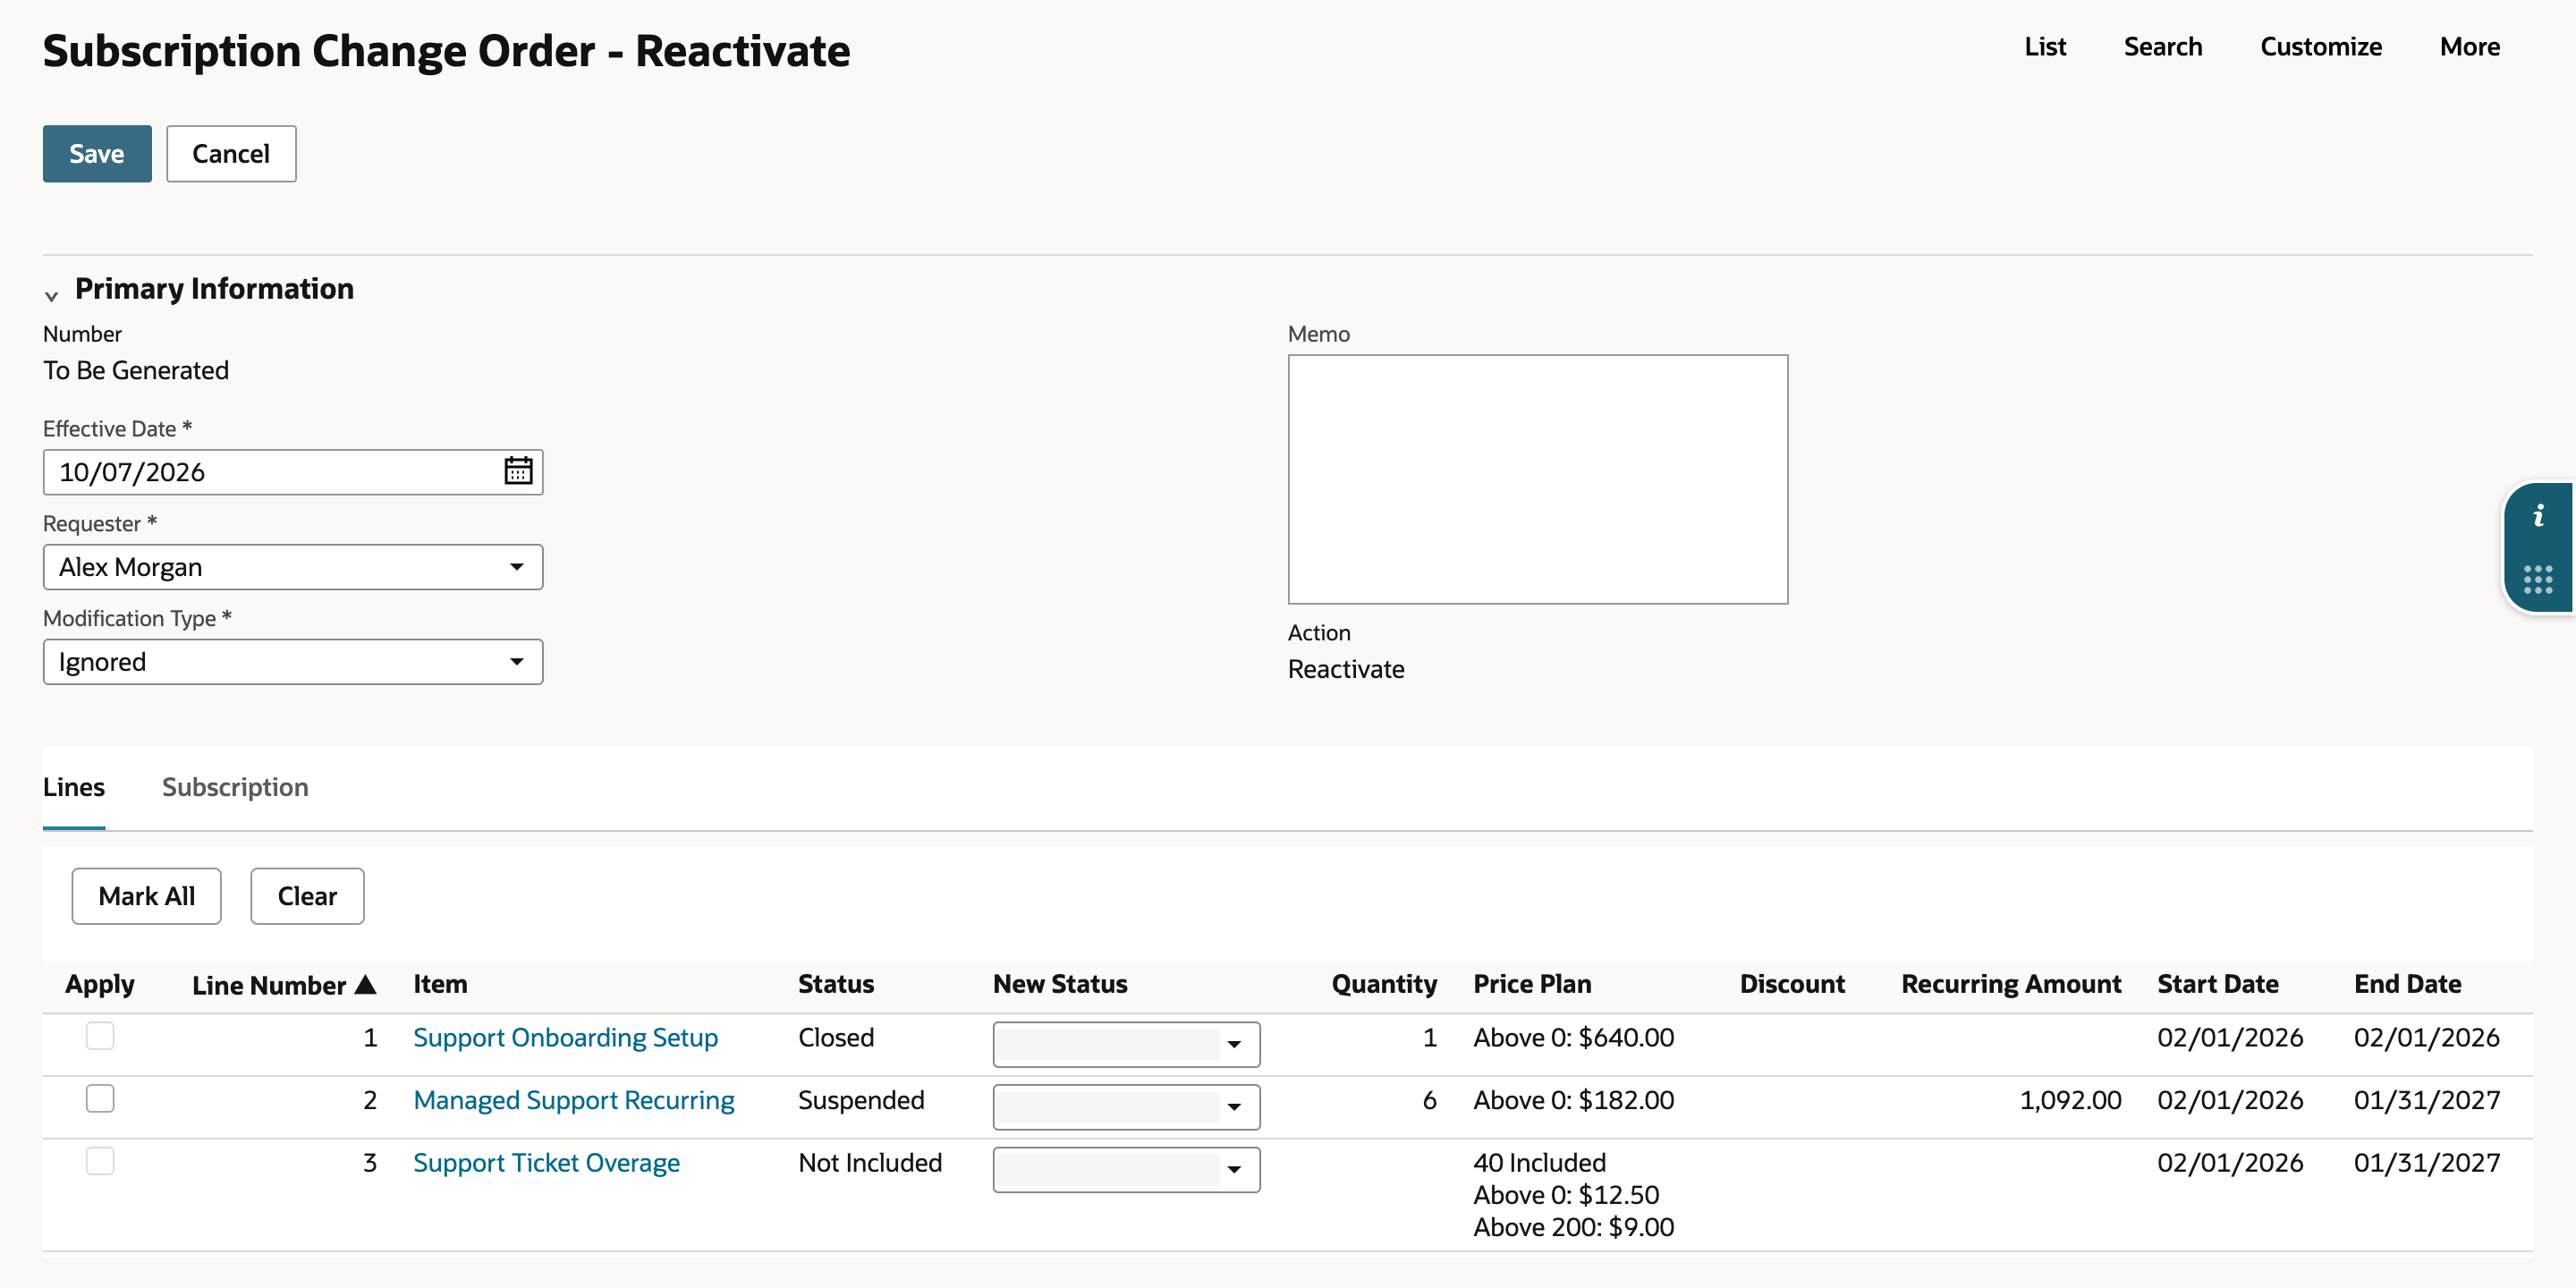The image size is (2576, 1288).
Task: Click the 'Above 0: $640.00' price plan
Action: coord(1573,1037)
